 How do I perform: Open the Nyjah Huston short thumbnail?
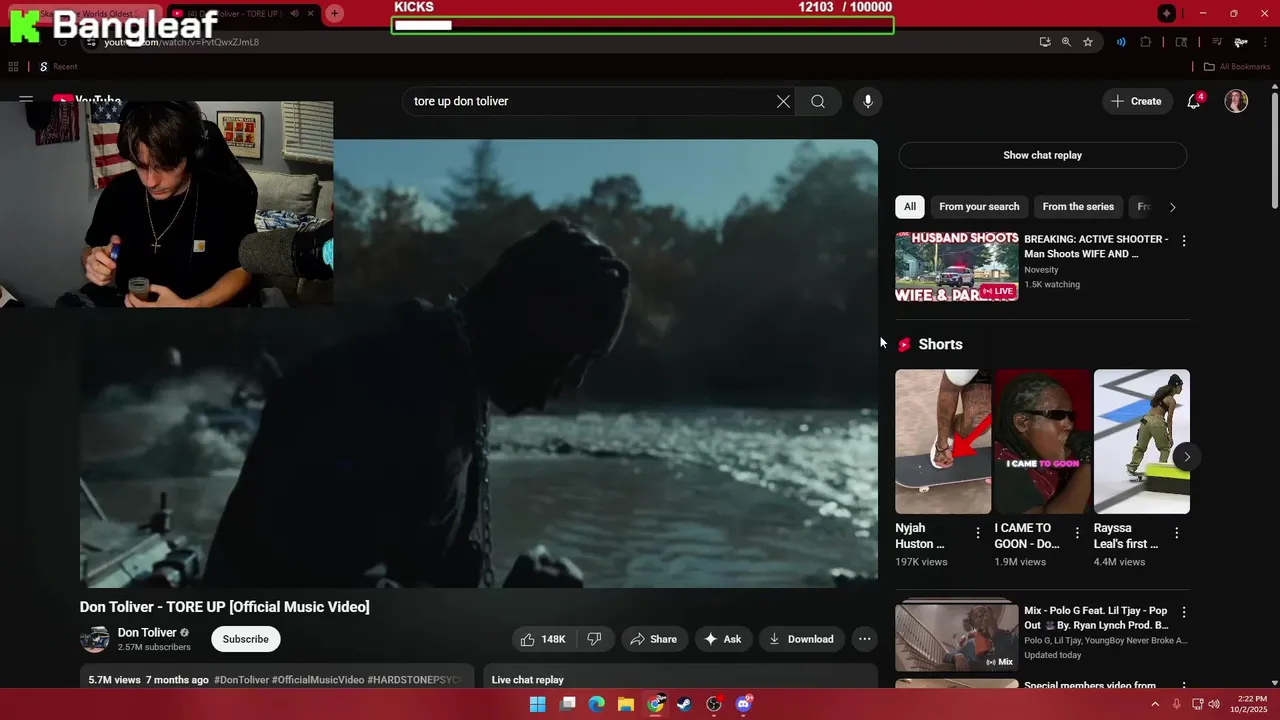943,442
